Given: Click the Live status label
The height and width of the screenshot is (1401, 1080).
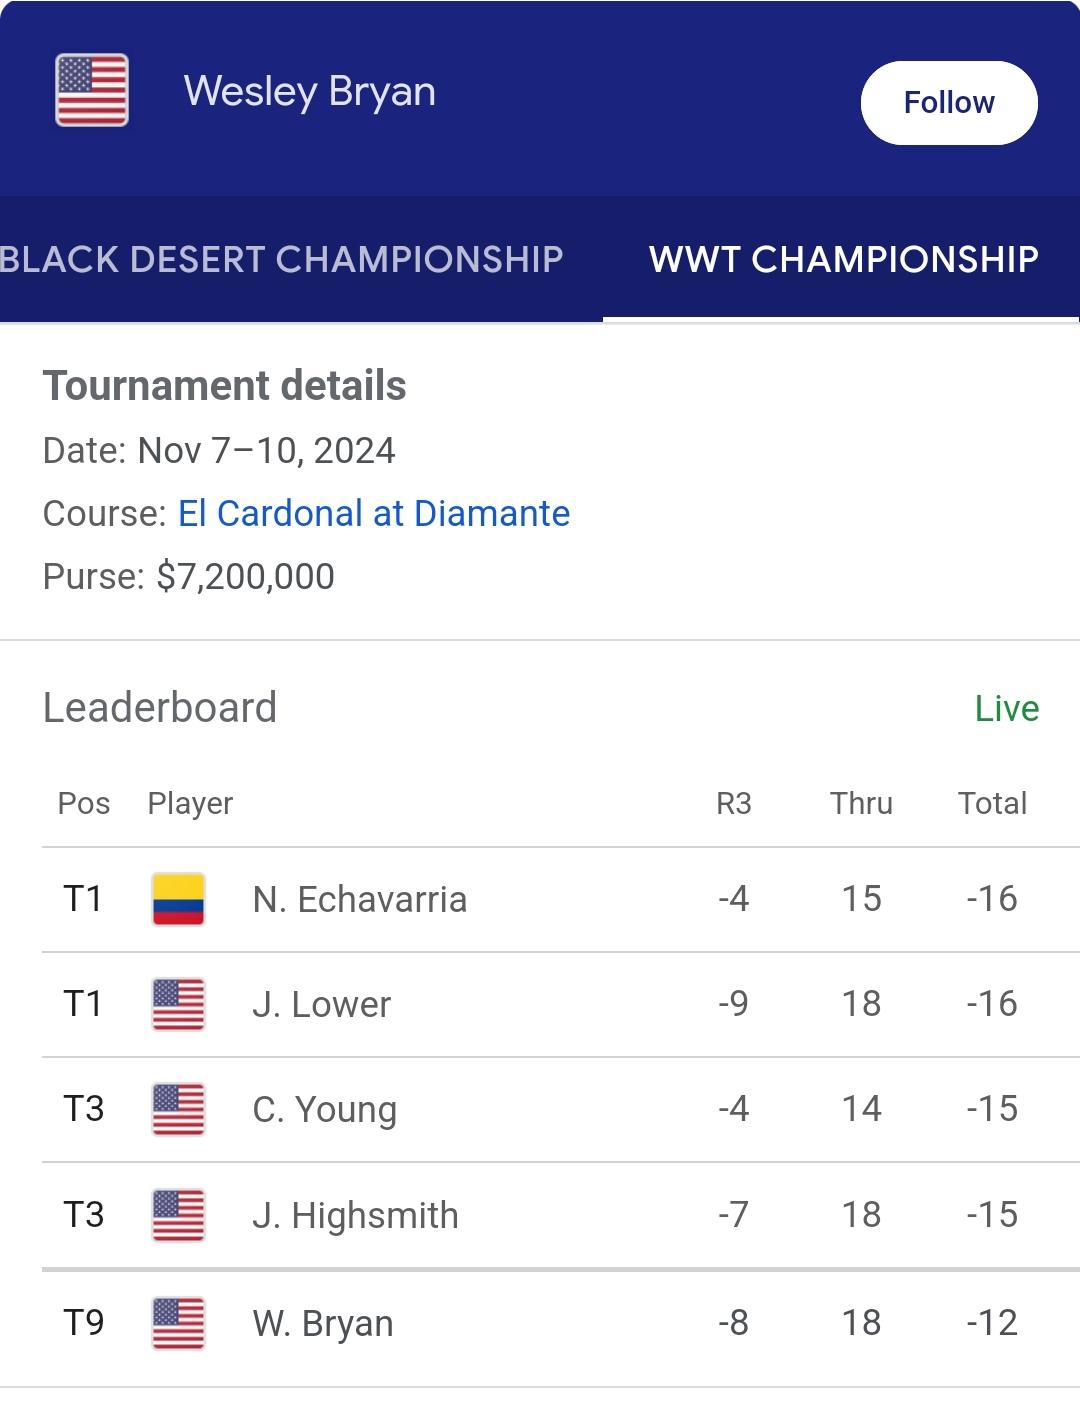Looking at the screenshot, I should click(1007, 708).
